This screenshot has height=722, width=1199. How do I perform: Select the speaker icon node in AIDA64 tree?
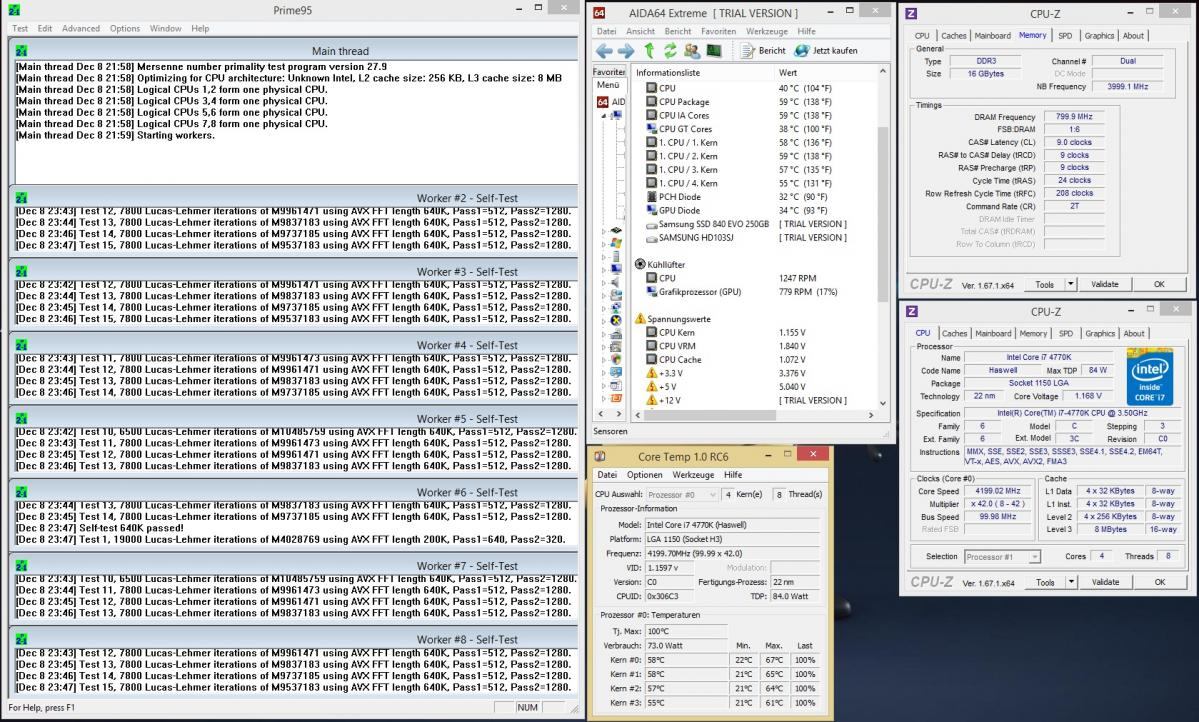tap(616, 282)
